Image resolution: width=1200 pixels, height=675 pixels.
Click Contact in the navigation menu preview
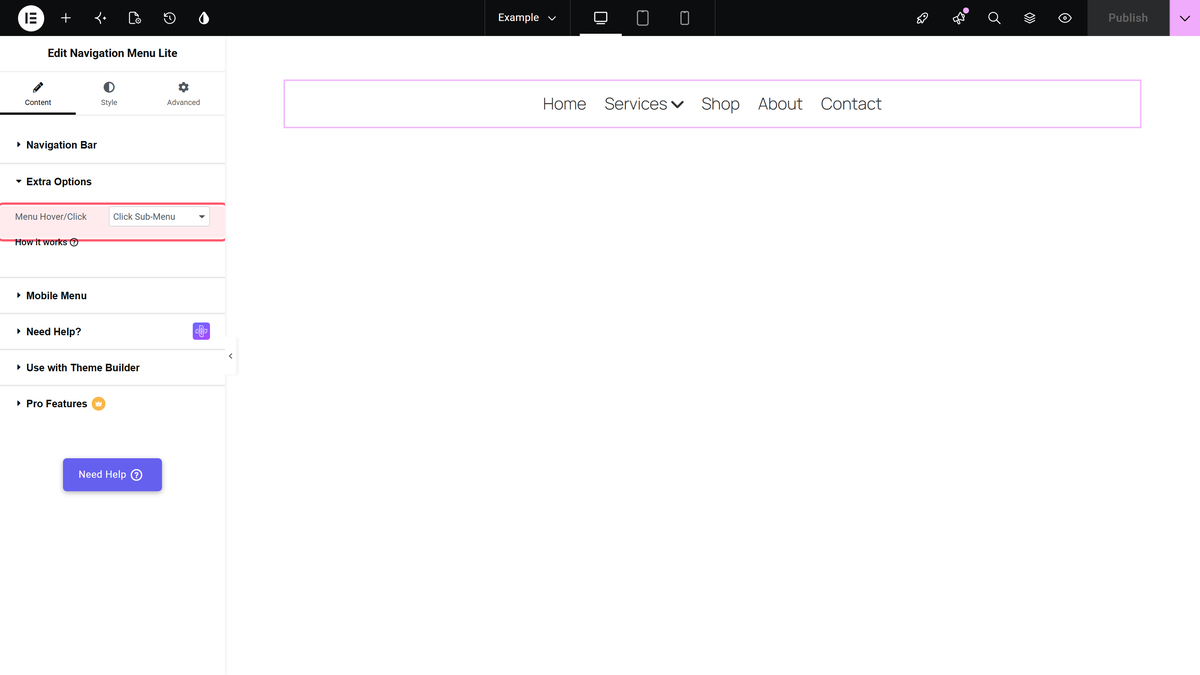point(851,104)
